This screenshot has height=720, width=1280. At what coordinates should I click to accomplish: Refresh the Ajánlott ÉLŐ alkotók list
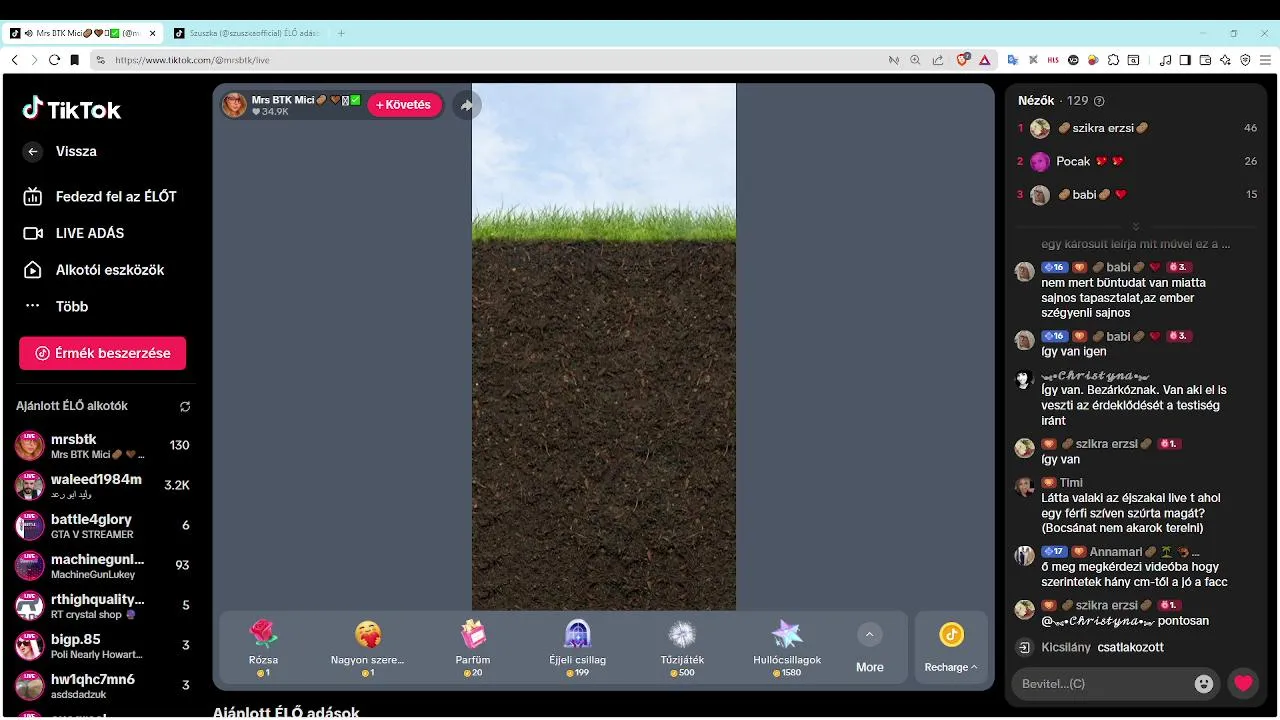185,407
